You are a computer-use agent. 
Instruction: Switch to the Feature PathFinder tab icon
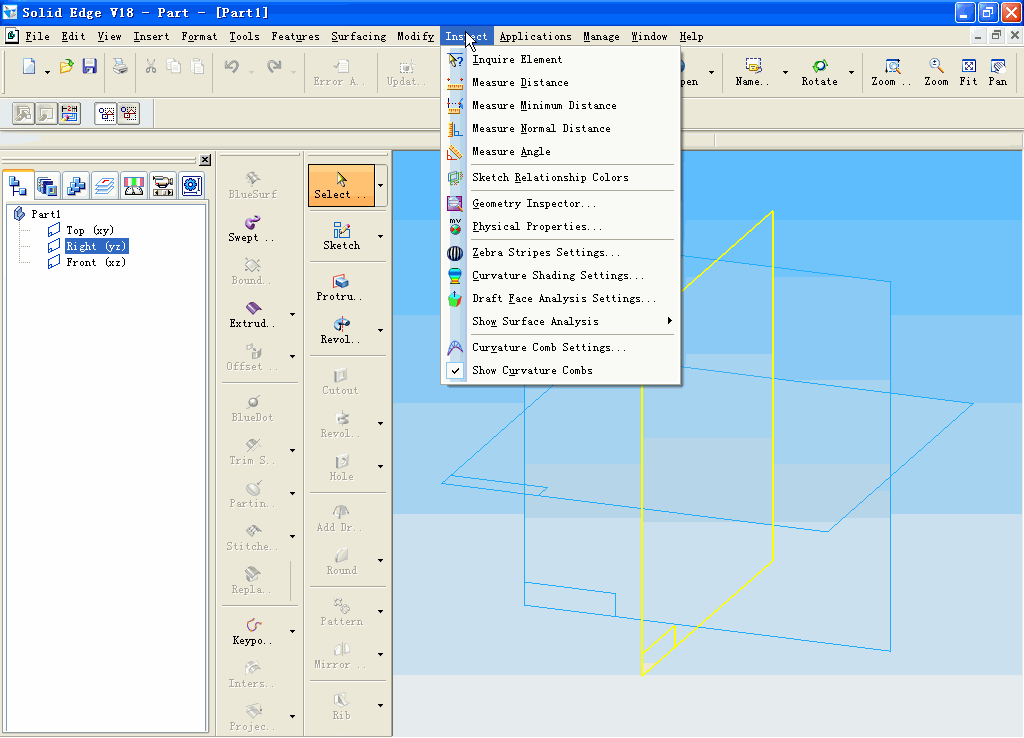pos(18,186)
